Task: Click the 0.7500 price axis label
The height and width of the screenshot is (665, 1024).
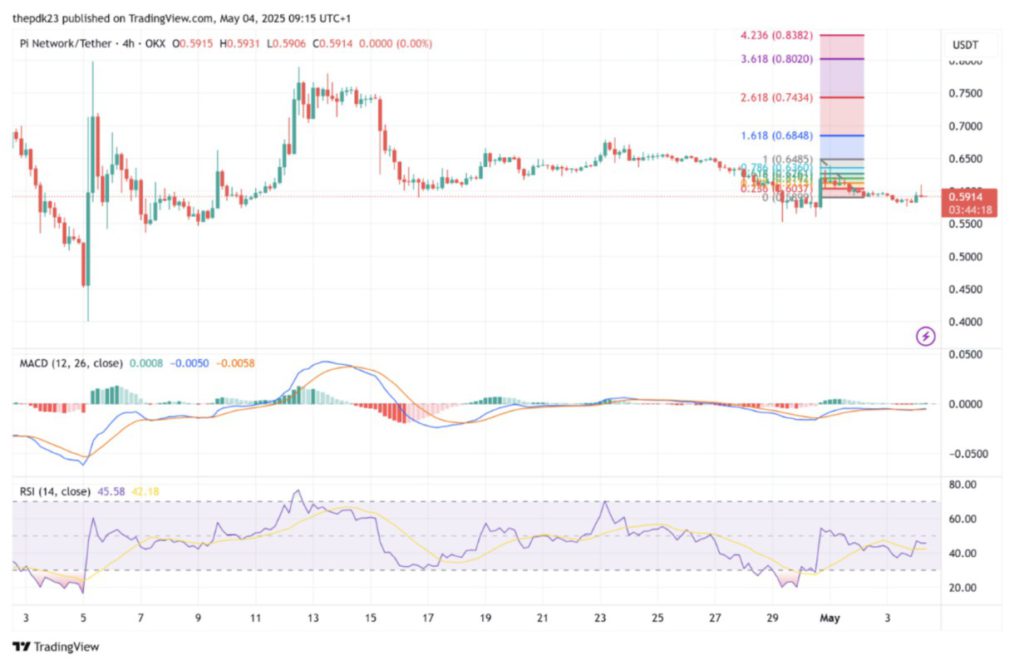Action: pos(965,93)
